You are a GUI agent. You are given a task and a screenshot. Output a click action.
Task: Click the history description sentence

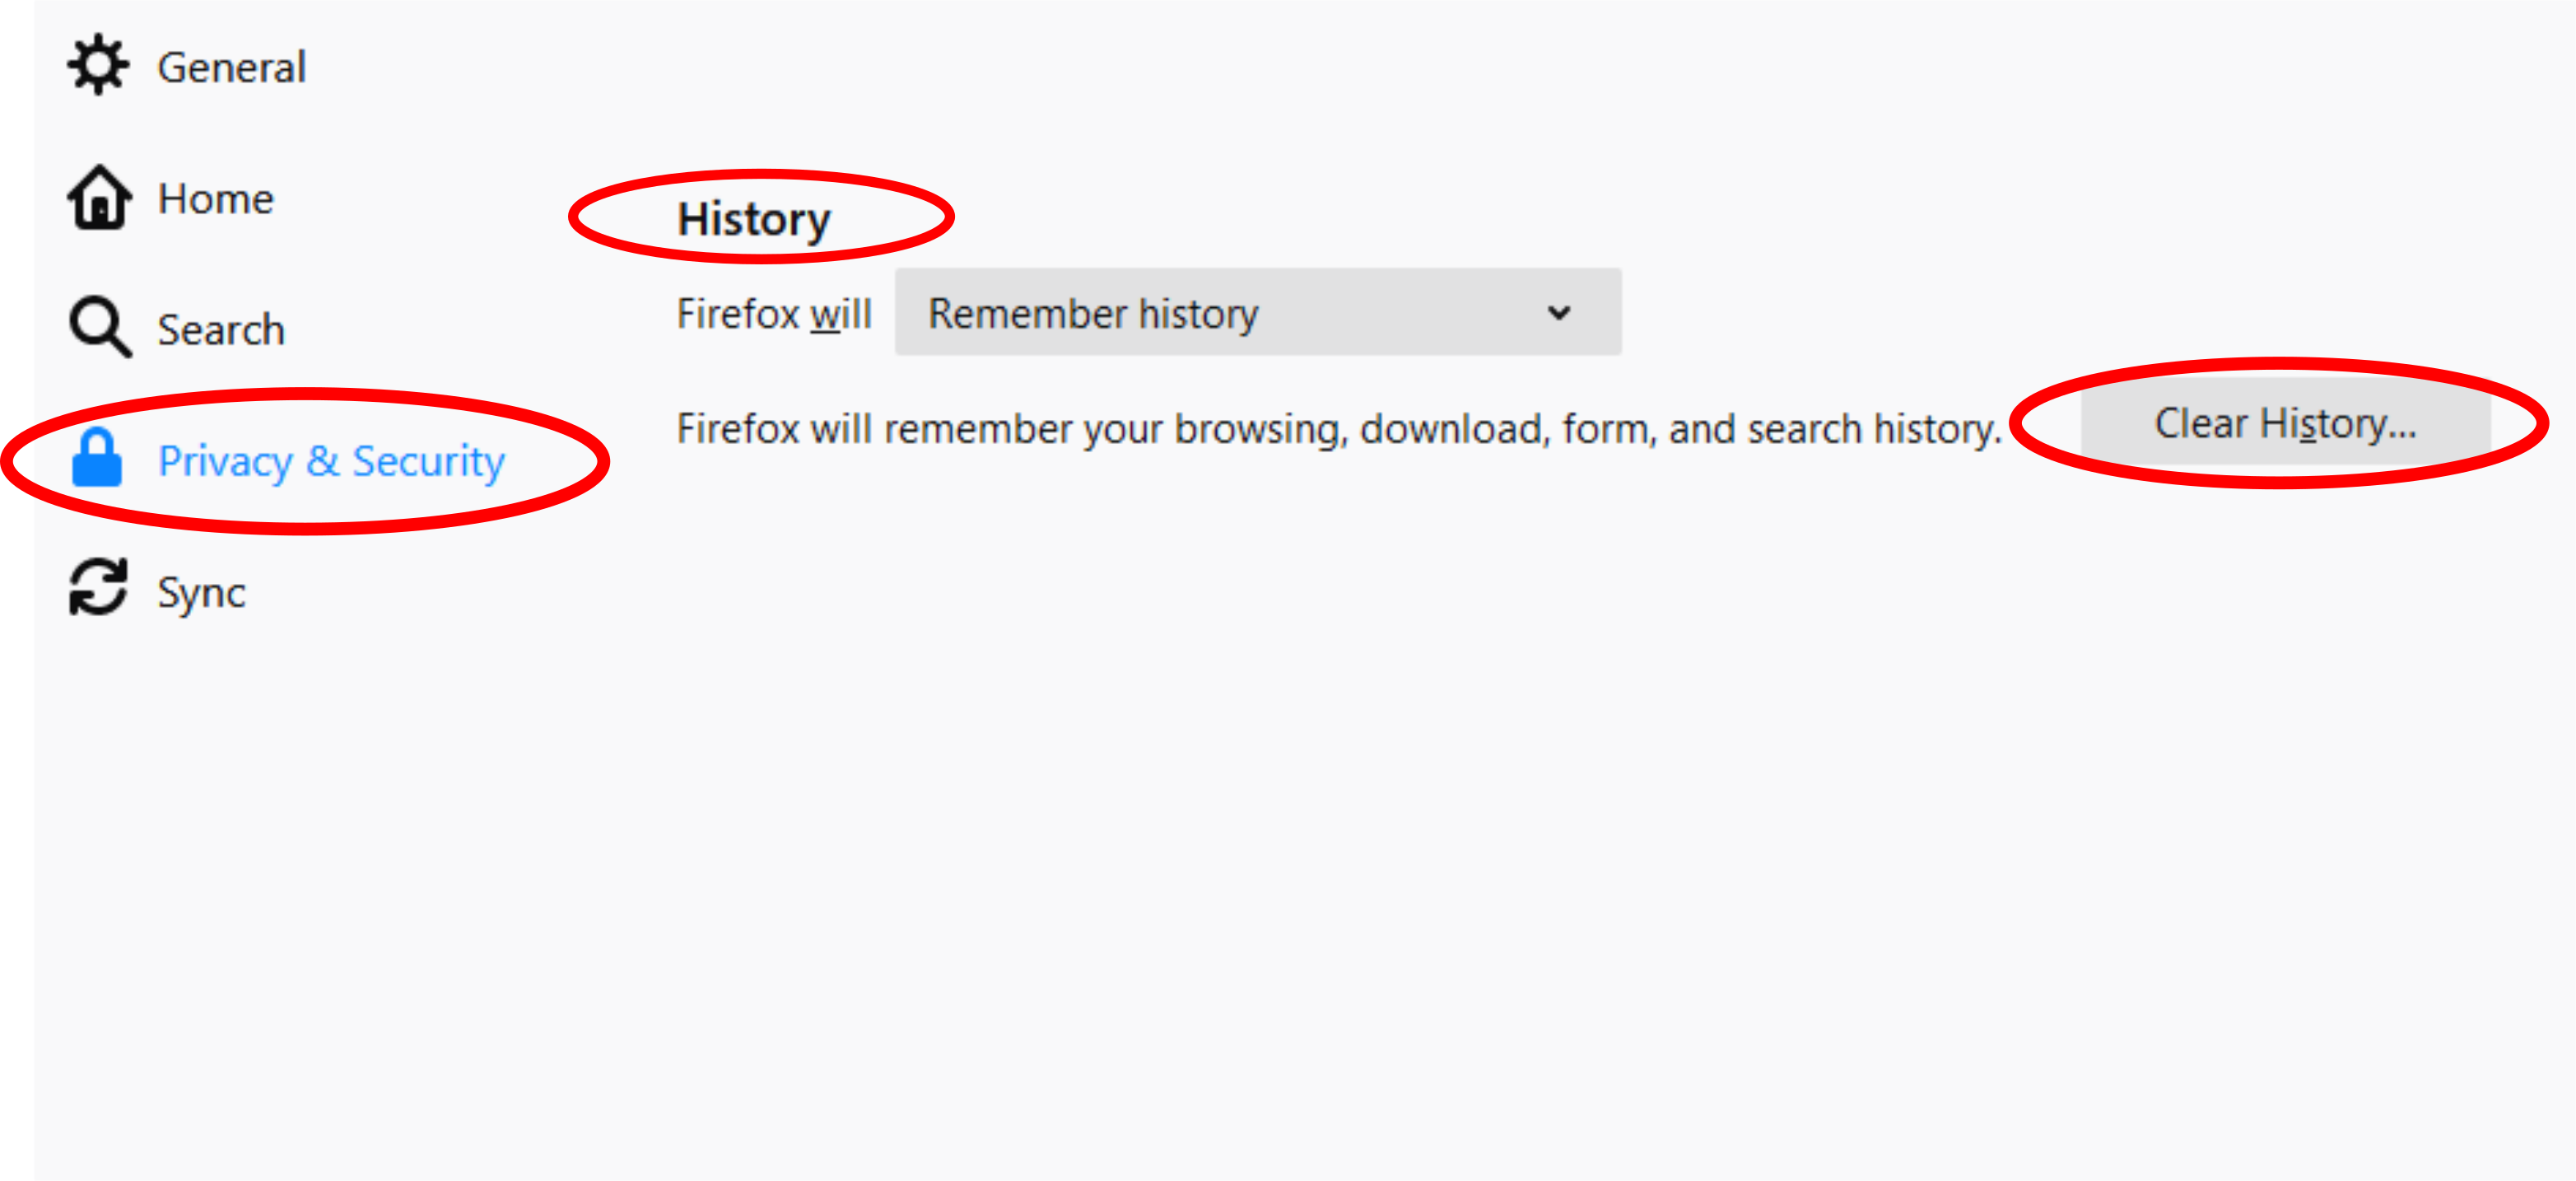coord(1338,429)
